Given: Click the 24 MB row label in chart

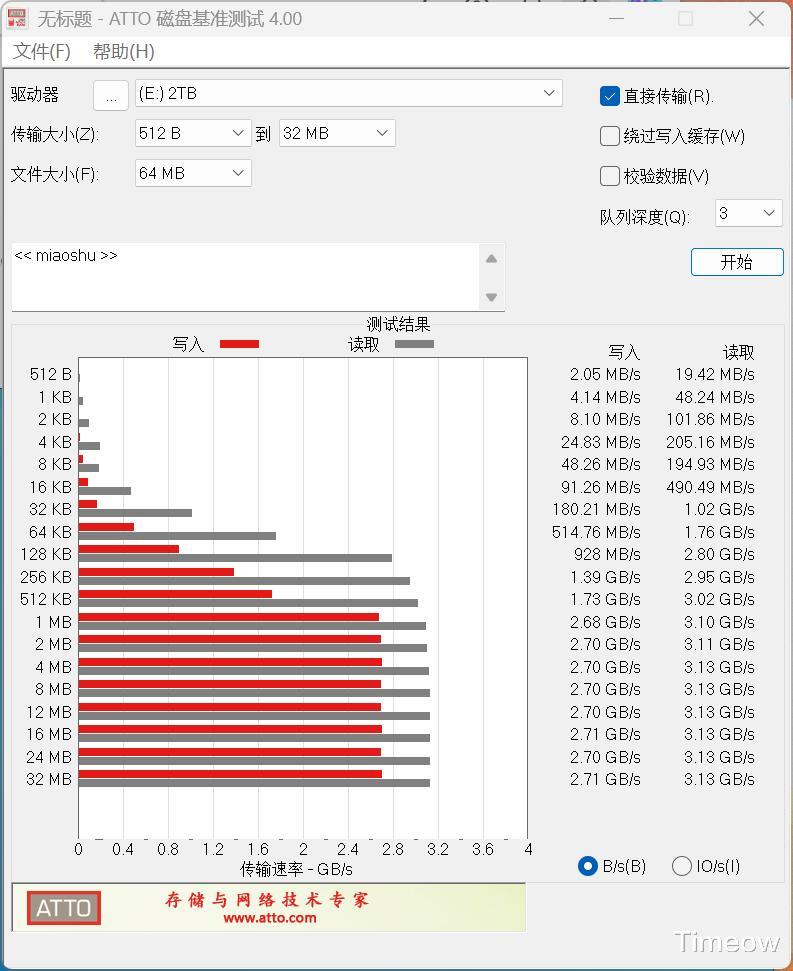Looking at the screenshot, I should (x=49, y=757).
